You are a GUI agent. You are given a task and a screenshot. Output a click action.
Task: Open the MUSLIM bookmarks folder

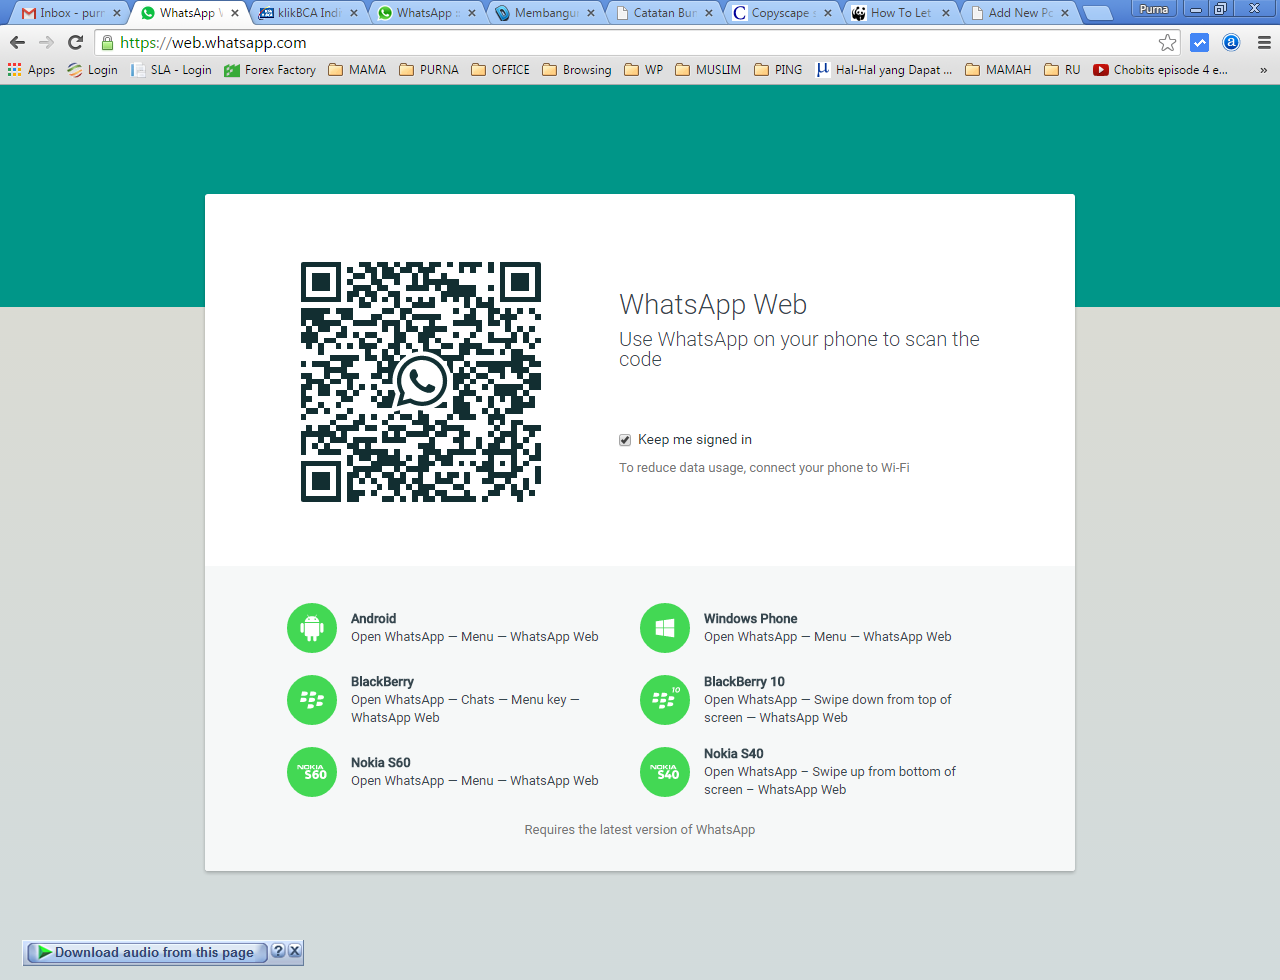tap(708, 70)
